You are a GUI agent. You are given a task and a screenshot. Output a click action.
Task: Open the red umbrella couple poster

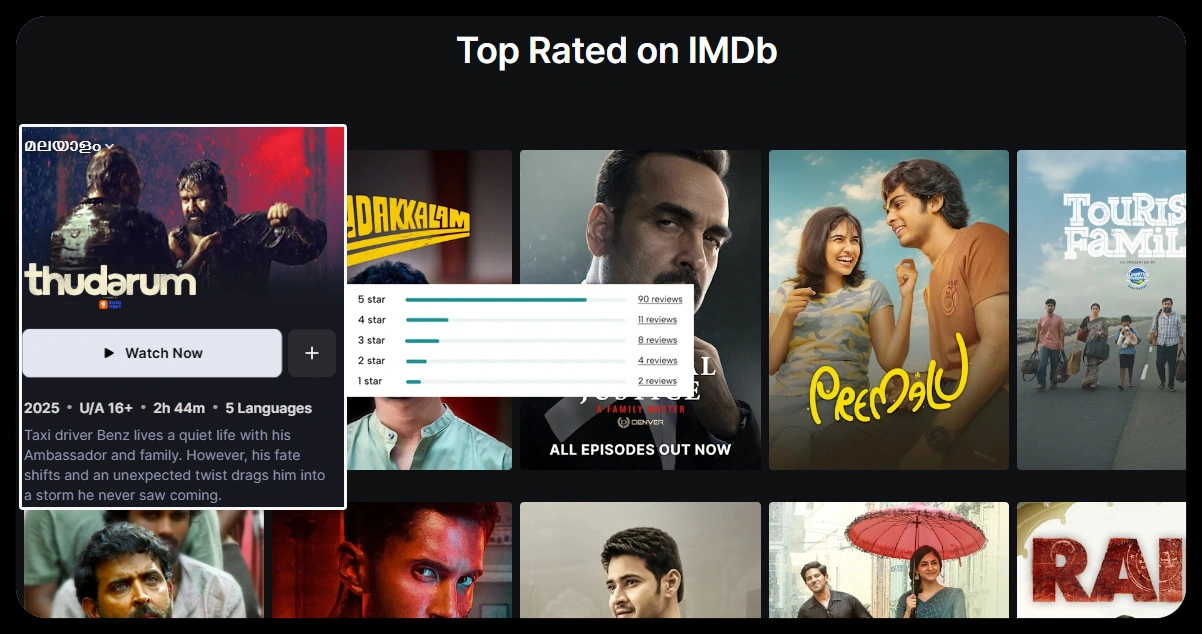(x=888, y=559)
